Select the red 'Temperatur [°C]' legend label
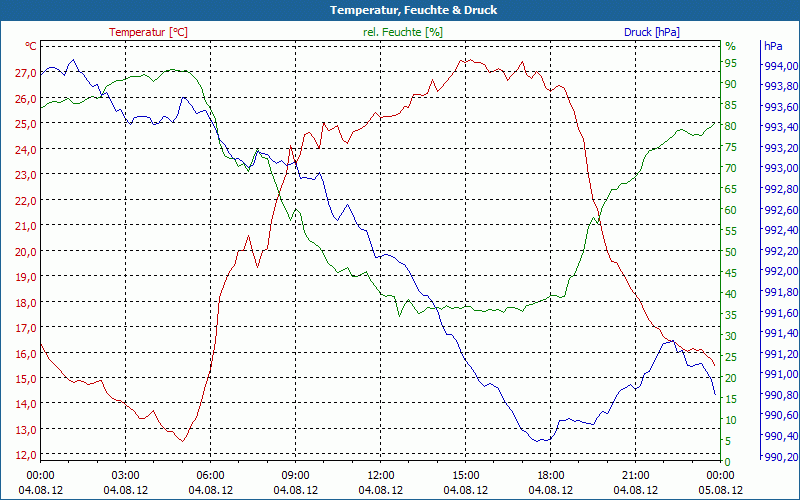 [x=148, y=32]
